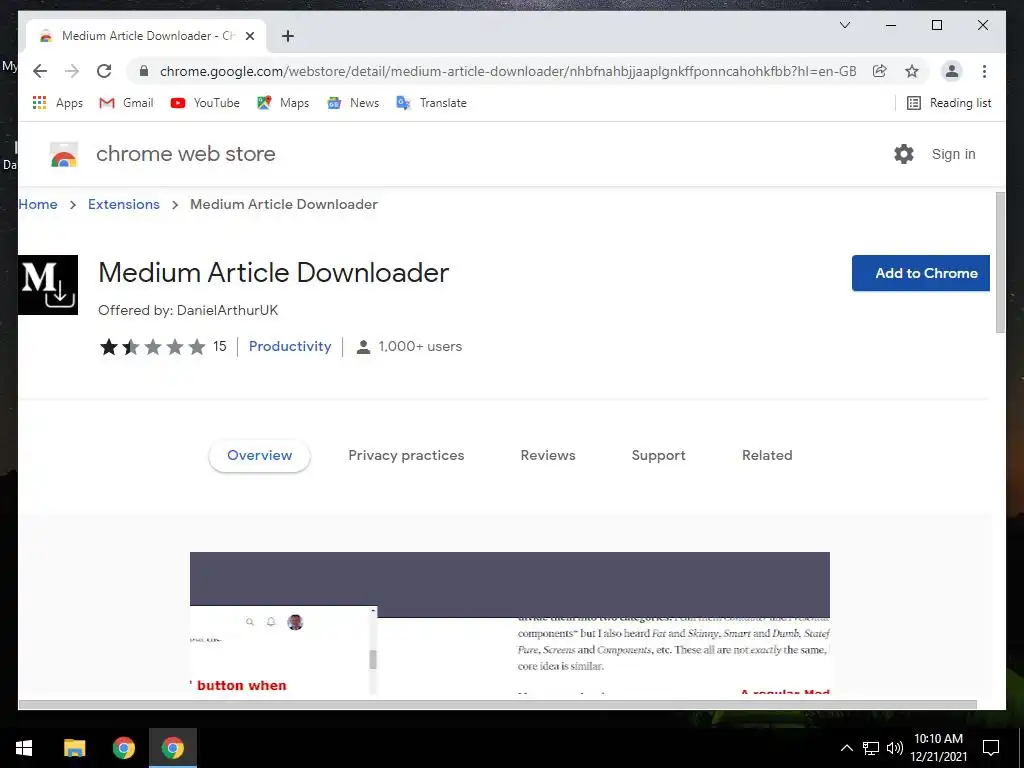
Task: Open the Chrome profile avatar
Action: point(952,71)
